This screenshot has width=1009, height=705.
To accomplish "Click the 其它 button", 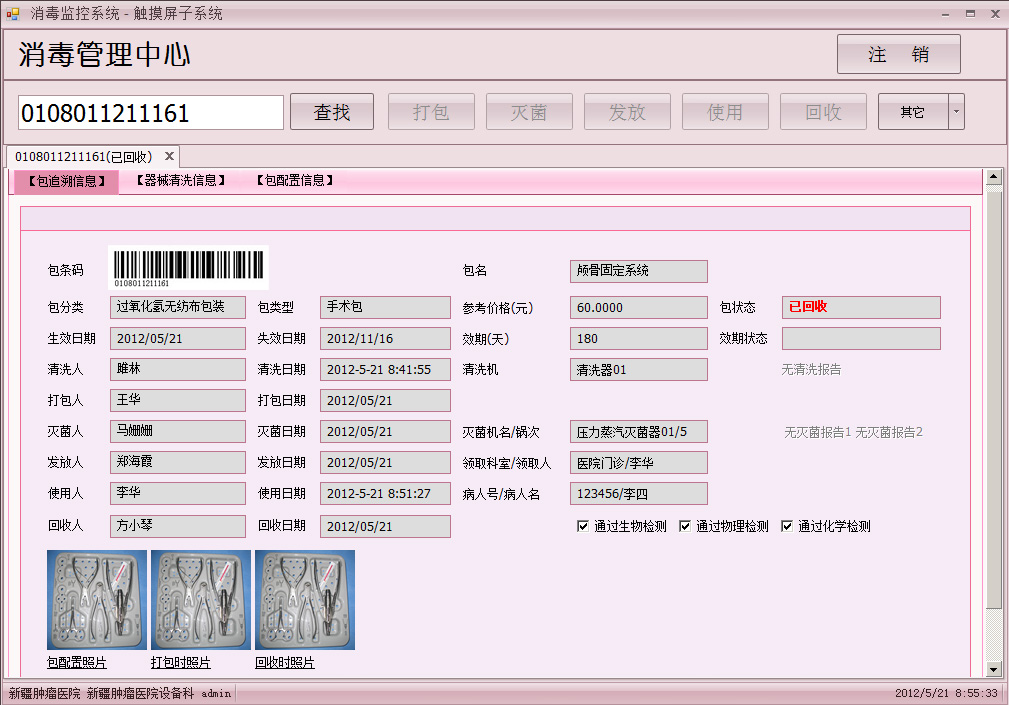I will (x=912, y=112).
